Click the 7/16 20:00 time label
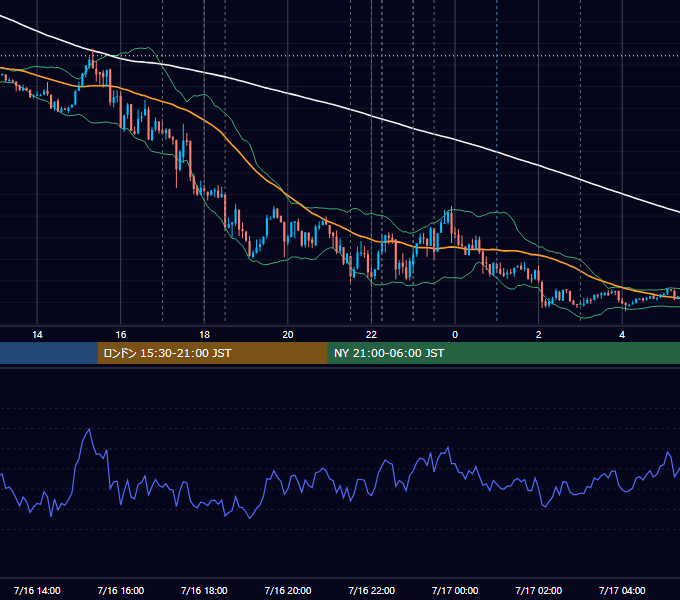680x600 pixels. (x=288, y=590)
